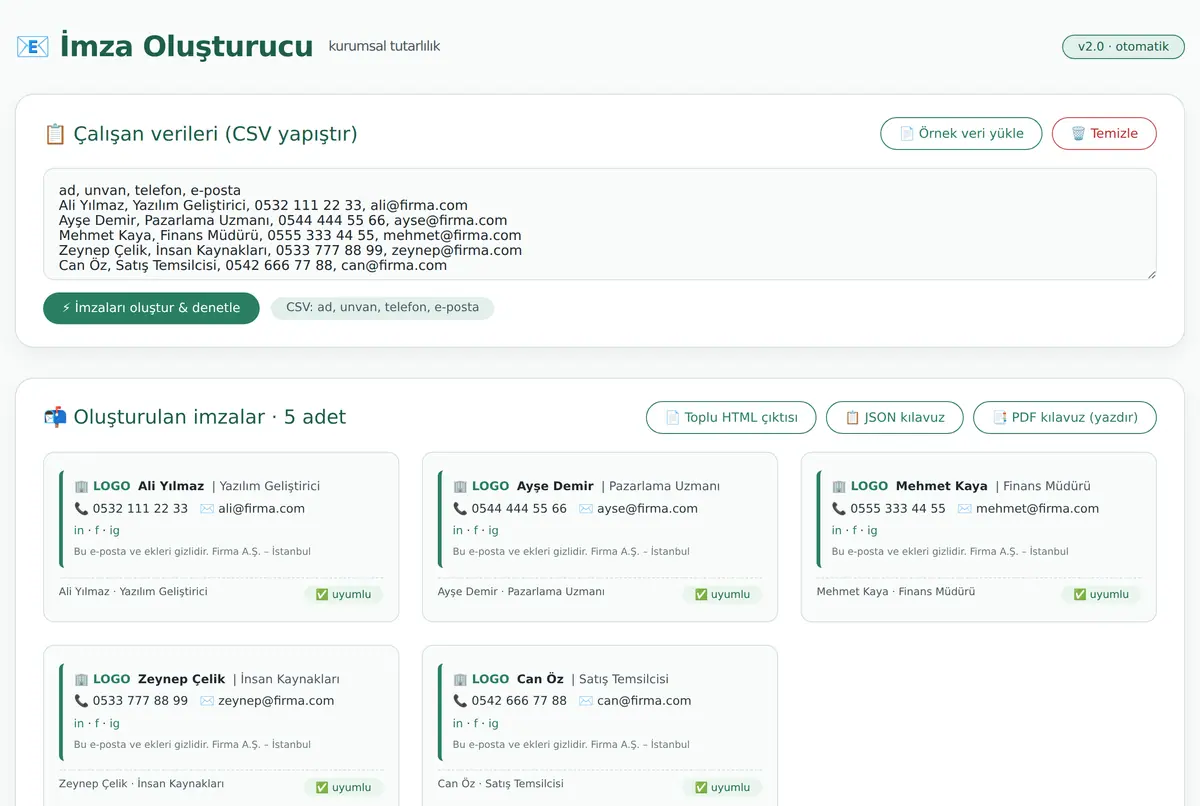
Task: Click the phone icon in Ali Yılmaz's signature
Action: coord(81,508)
